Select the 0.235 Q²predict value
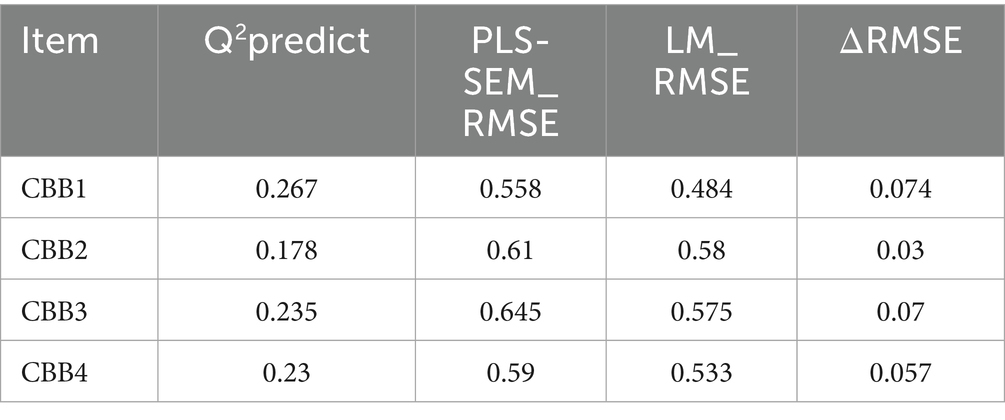This screenshot has width=1005, height=420. 287,311
